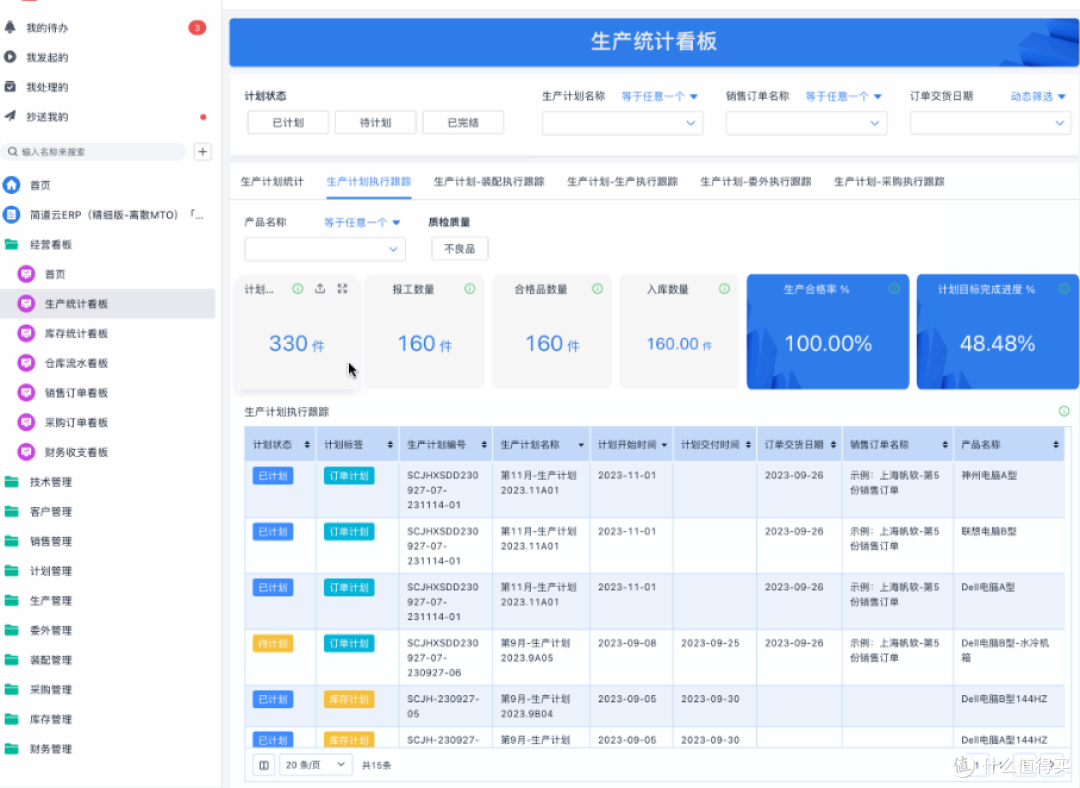The width and height of the screenshot is (1080, 788).
Task: Open 销售订单名称 condition dropdown
Action: [x=843, y=96]
